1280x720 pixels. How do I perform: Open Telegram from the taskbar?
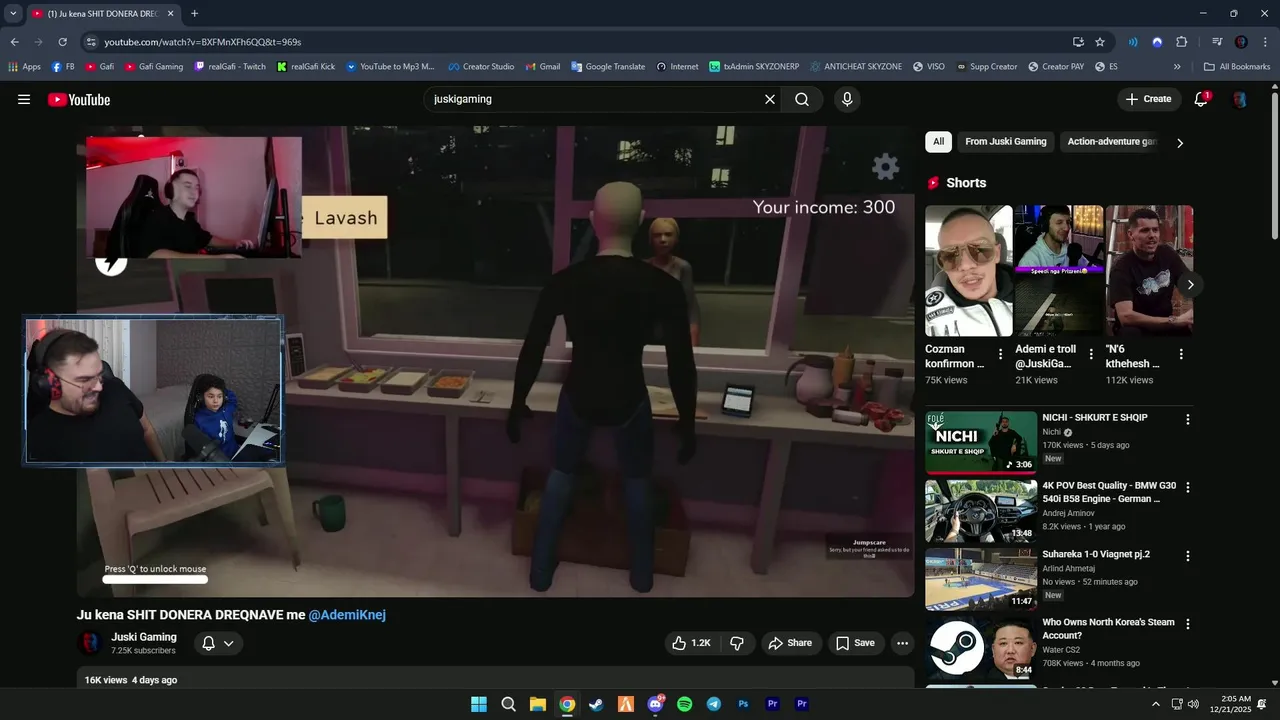(714, 704)
